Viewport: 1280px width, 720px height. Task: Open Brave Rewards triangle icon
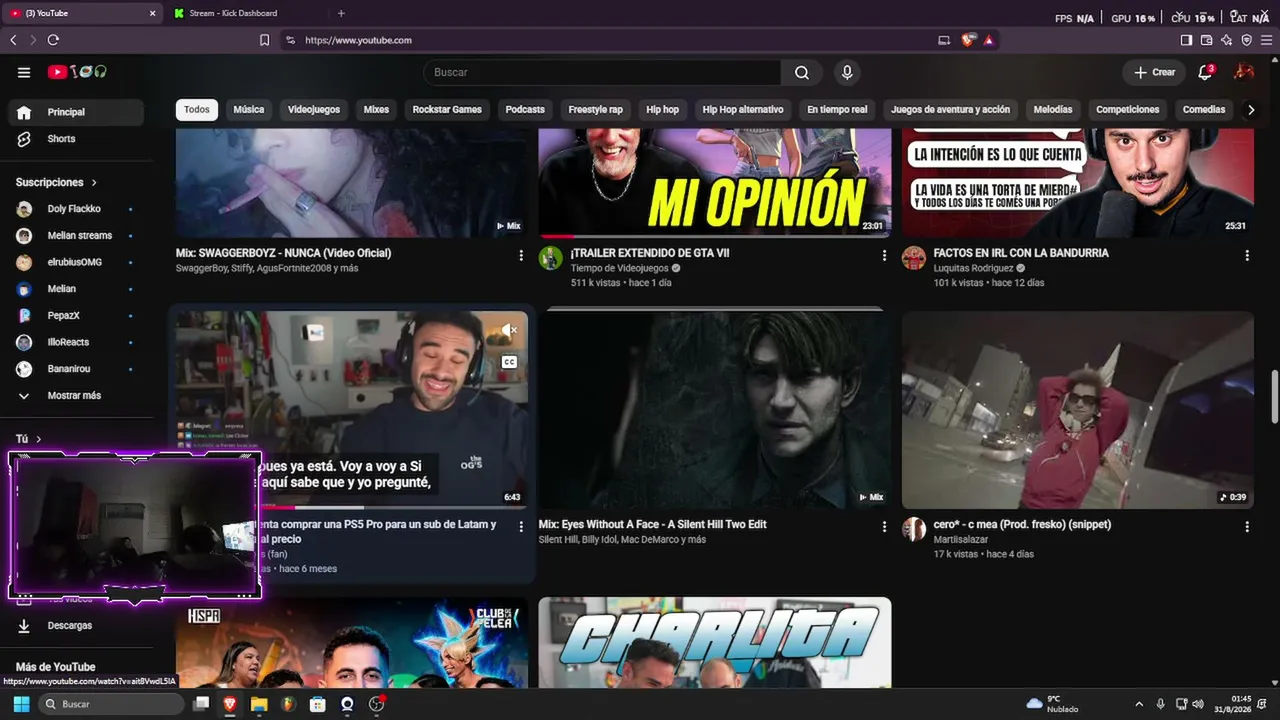[x=988, y=40]
